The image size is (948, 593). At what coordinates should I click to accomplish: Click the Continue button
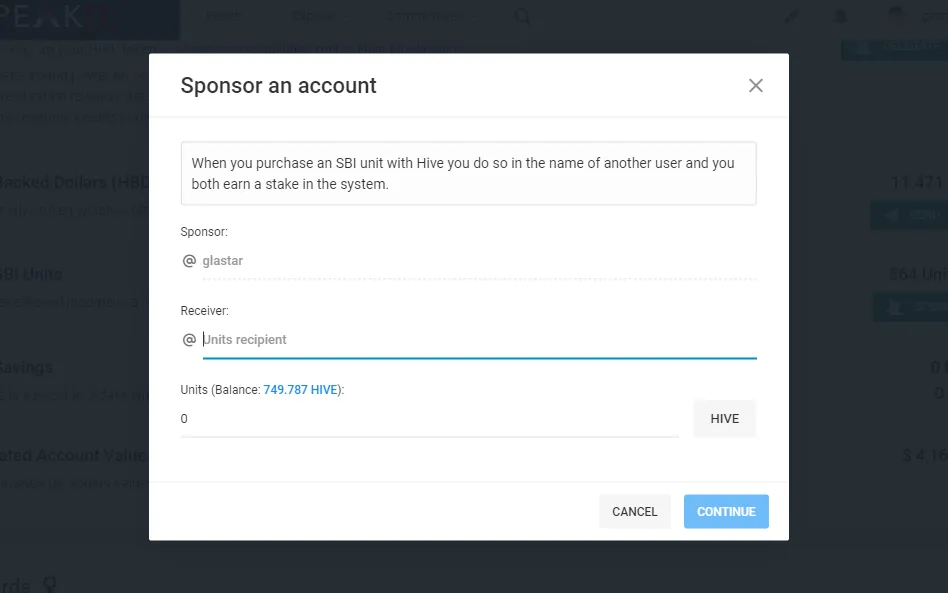tap(726, 511)
